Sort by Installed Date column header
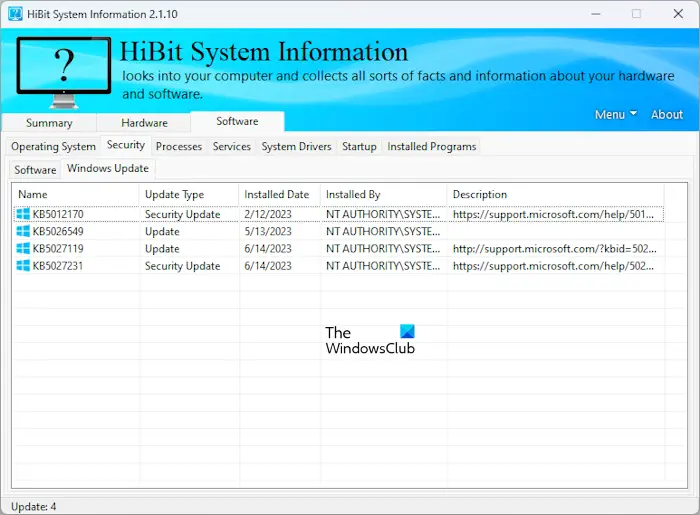Image resolution: width=700 pixels, height=515 pixels. point(277,194)
